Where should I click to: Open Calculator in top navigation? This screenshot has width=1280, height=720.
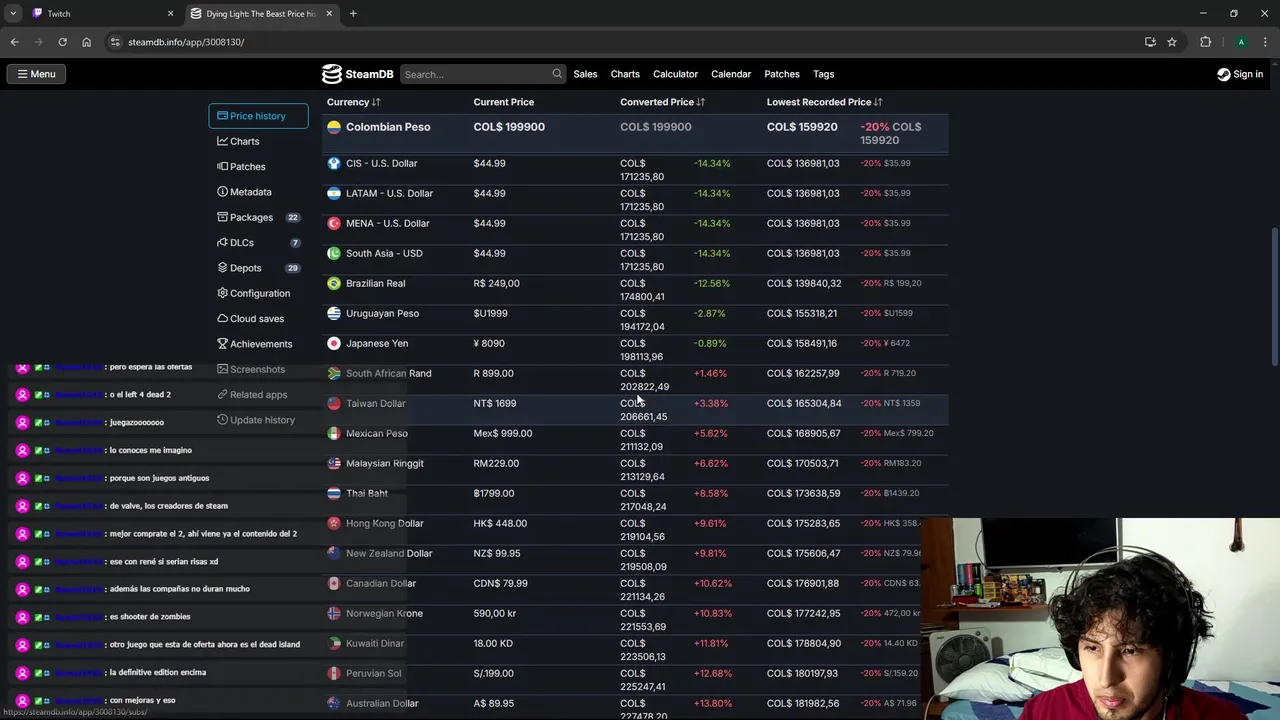click(x=675, y=74)
